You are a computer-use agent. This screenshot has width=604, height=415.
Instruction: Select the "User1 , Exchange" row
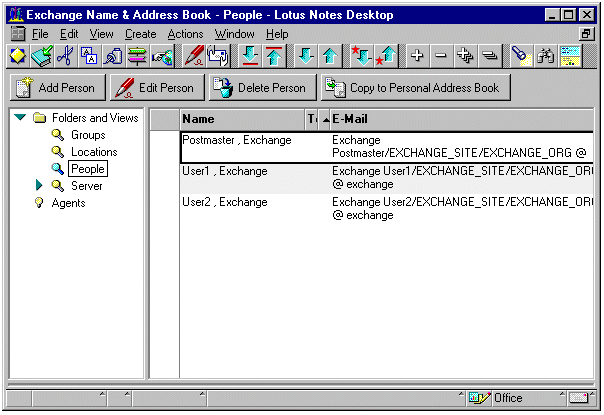click(x=386, y=178)
